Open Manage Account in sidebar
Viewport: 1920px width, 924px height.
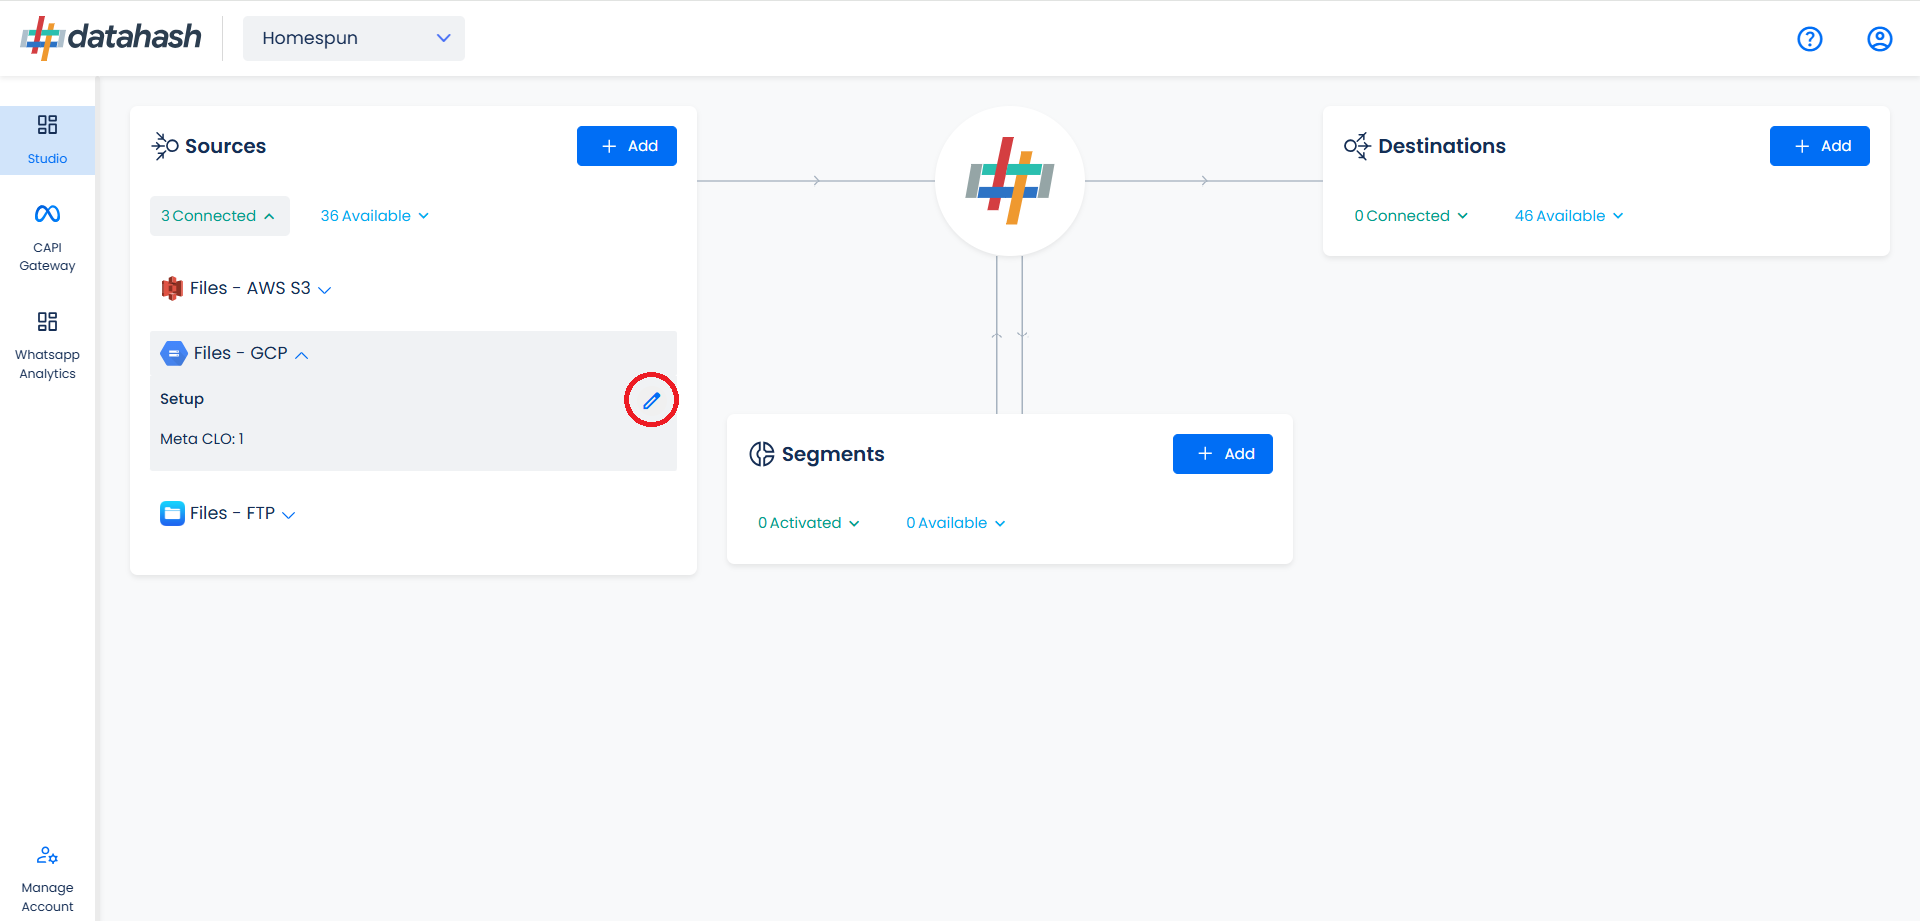tap(47, 880)
